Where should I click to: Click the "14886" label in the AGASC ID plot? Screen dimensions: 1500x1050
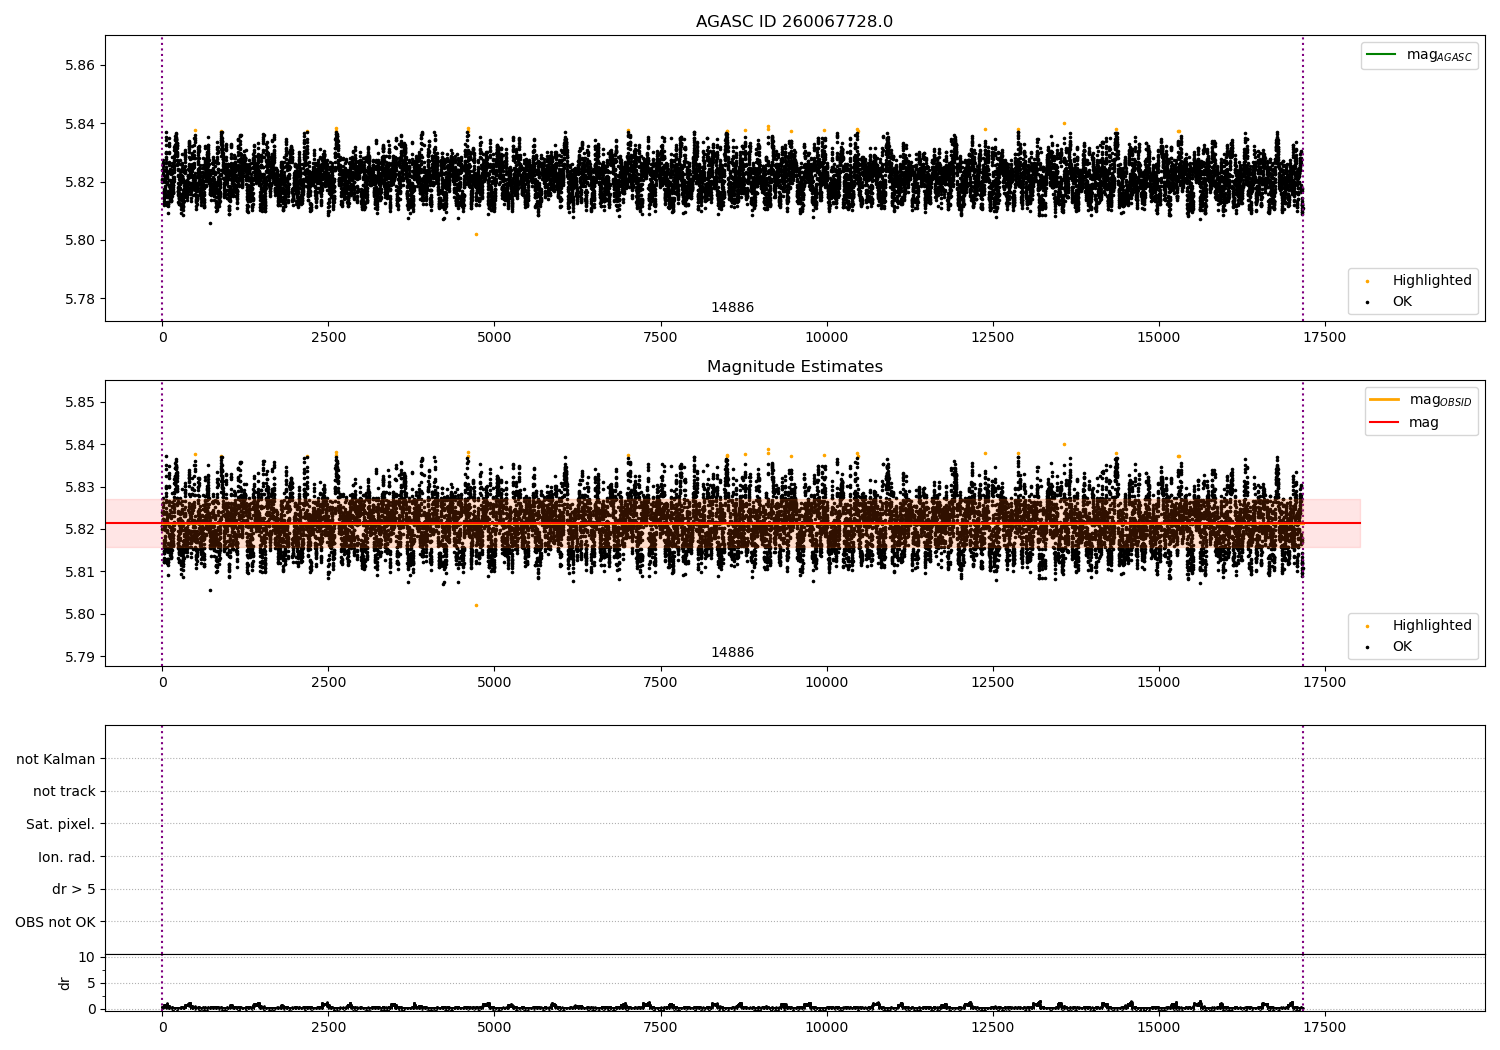click(732, 308)
